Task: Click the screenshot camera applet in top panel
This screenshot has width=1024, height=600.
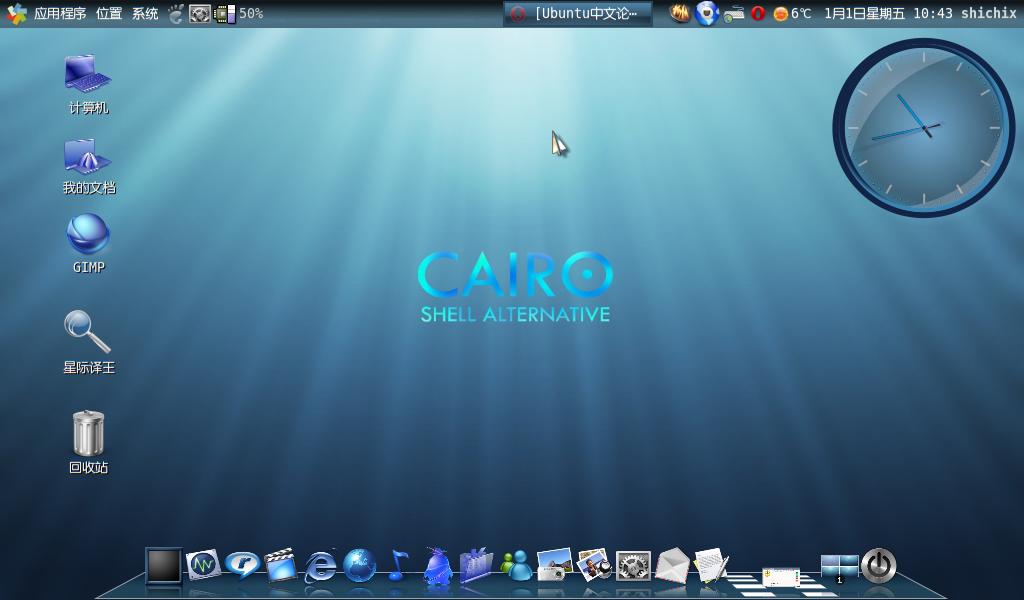Action: (200, 13)
